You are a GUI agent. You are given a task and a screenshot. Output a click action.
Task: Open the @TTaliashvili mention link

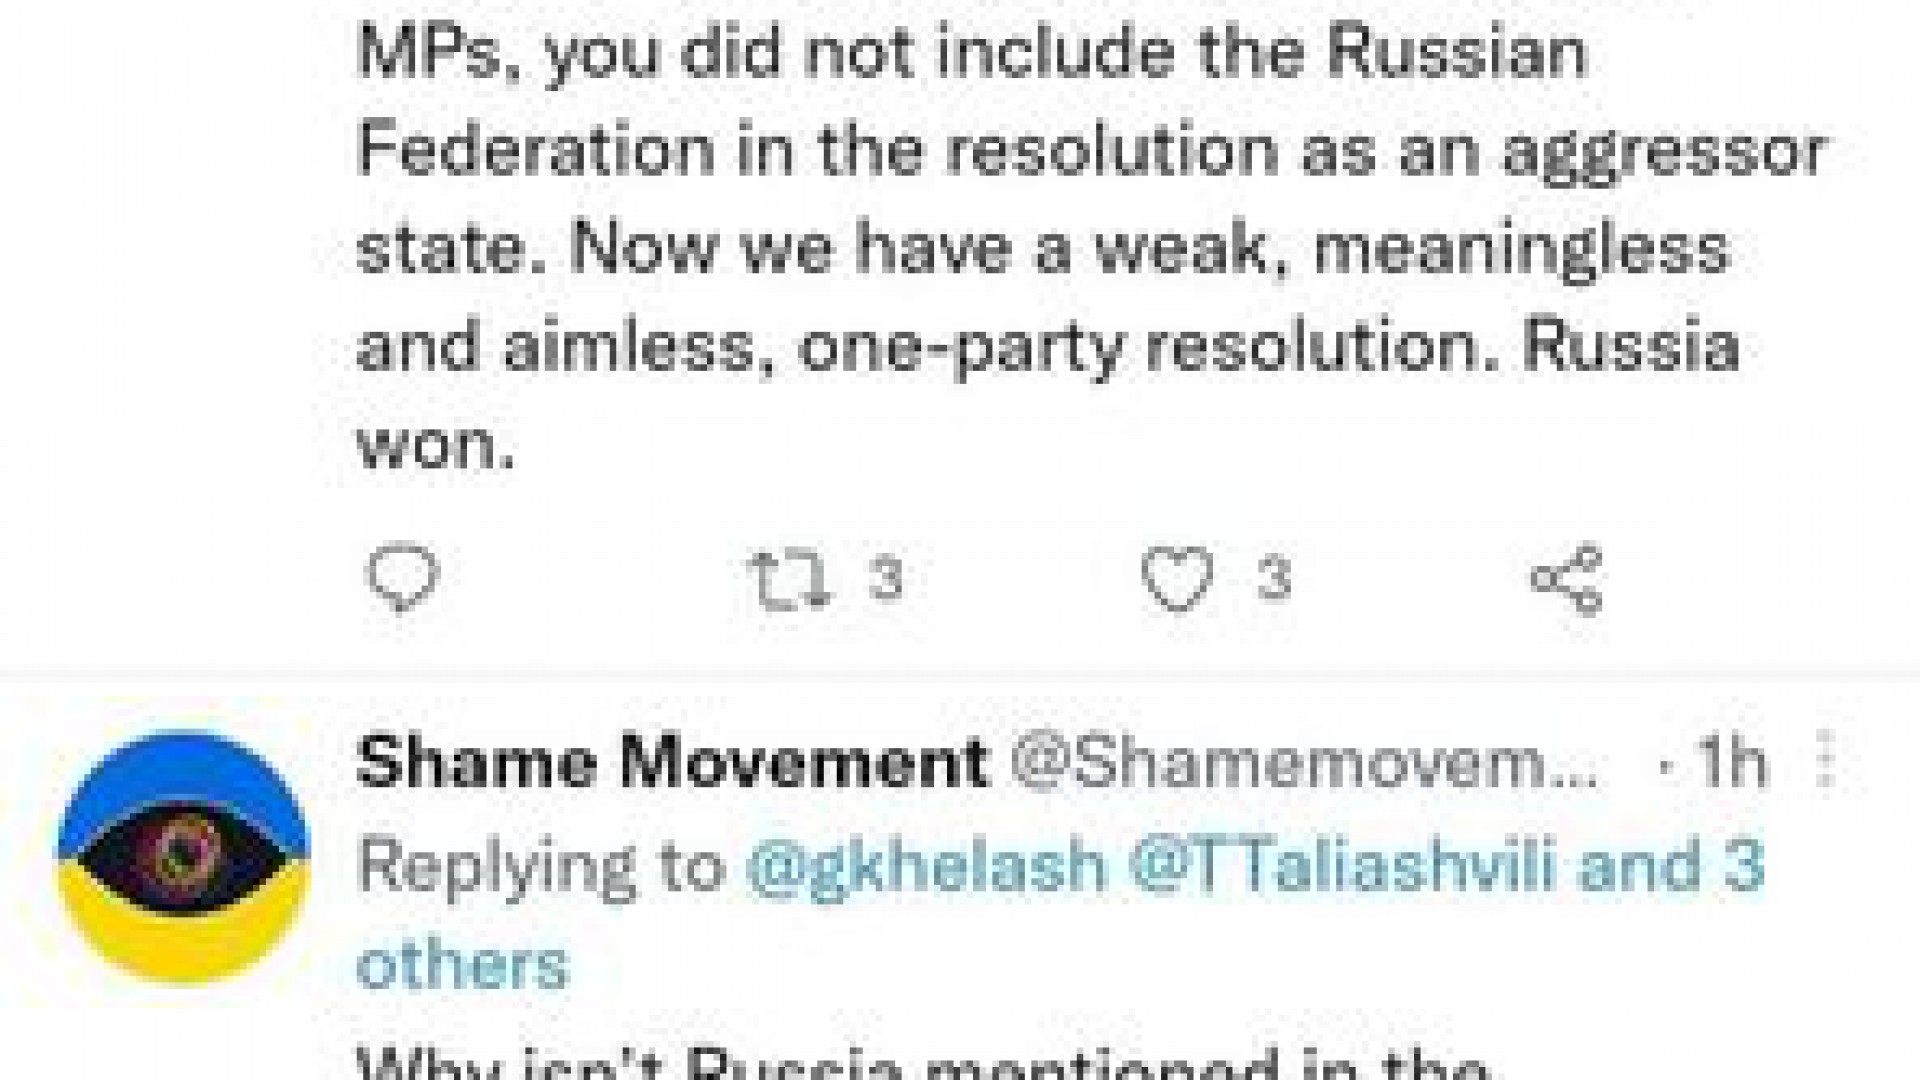pyautogui.click(x=1343, y=865)
